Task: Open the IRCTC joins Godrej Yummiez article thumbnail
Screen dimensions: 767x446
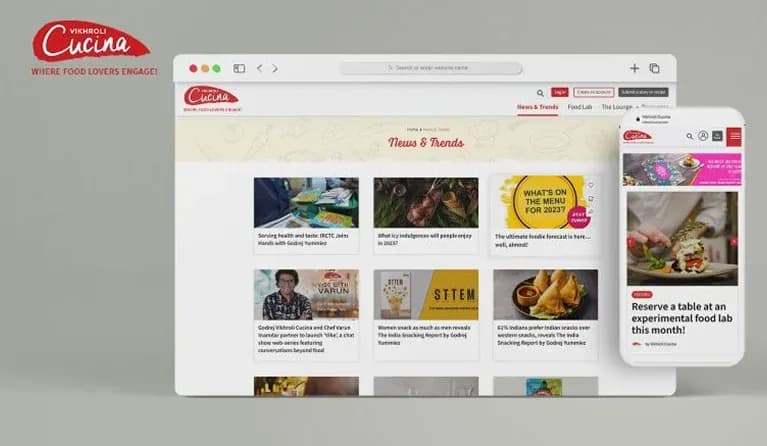Action: click(x=306, y=202)
